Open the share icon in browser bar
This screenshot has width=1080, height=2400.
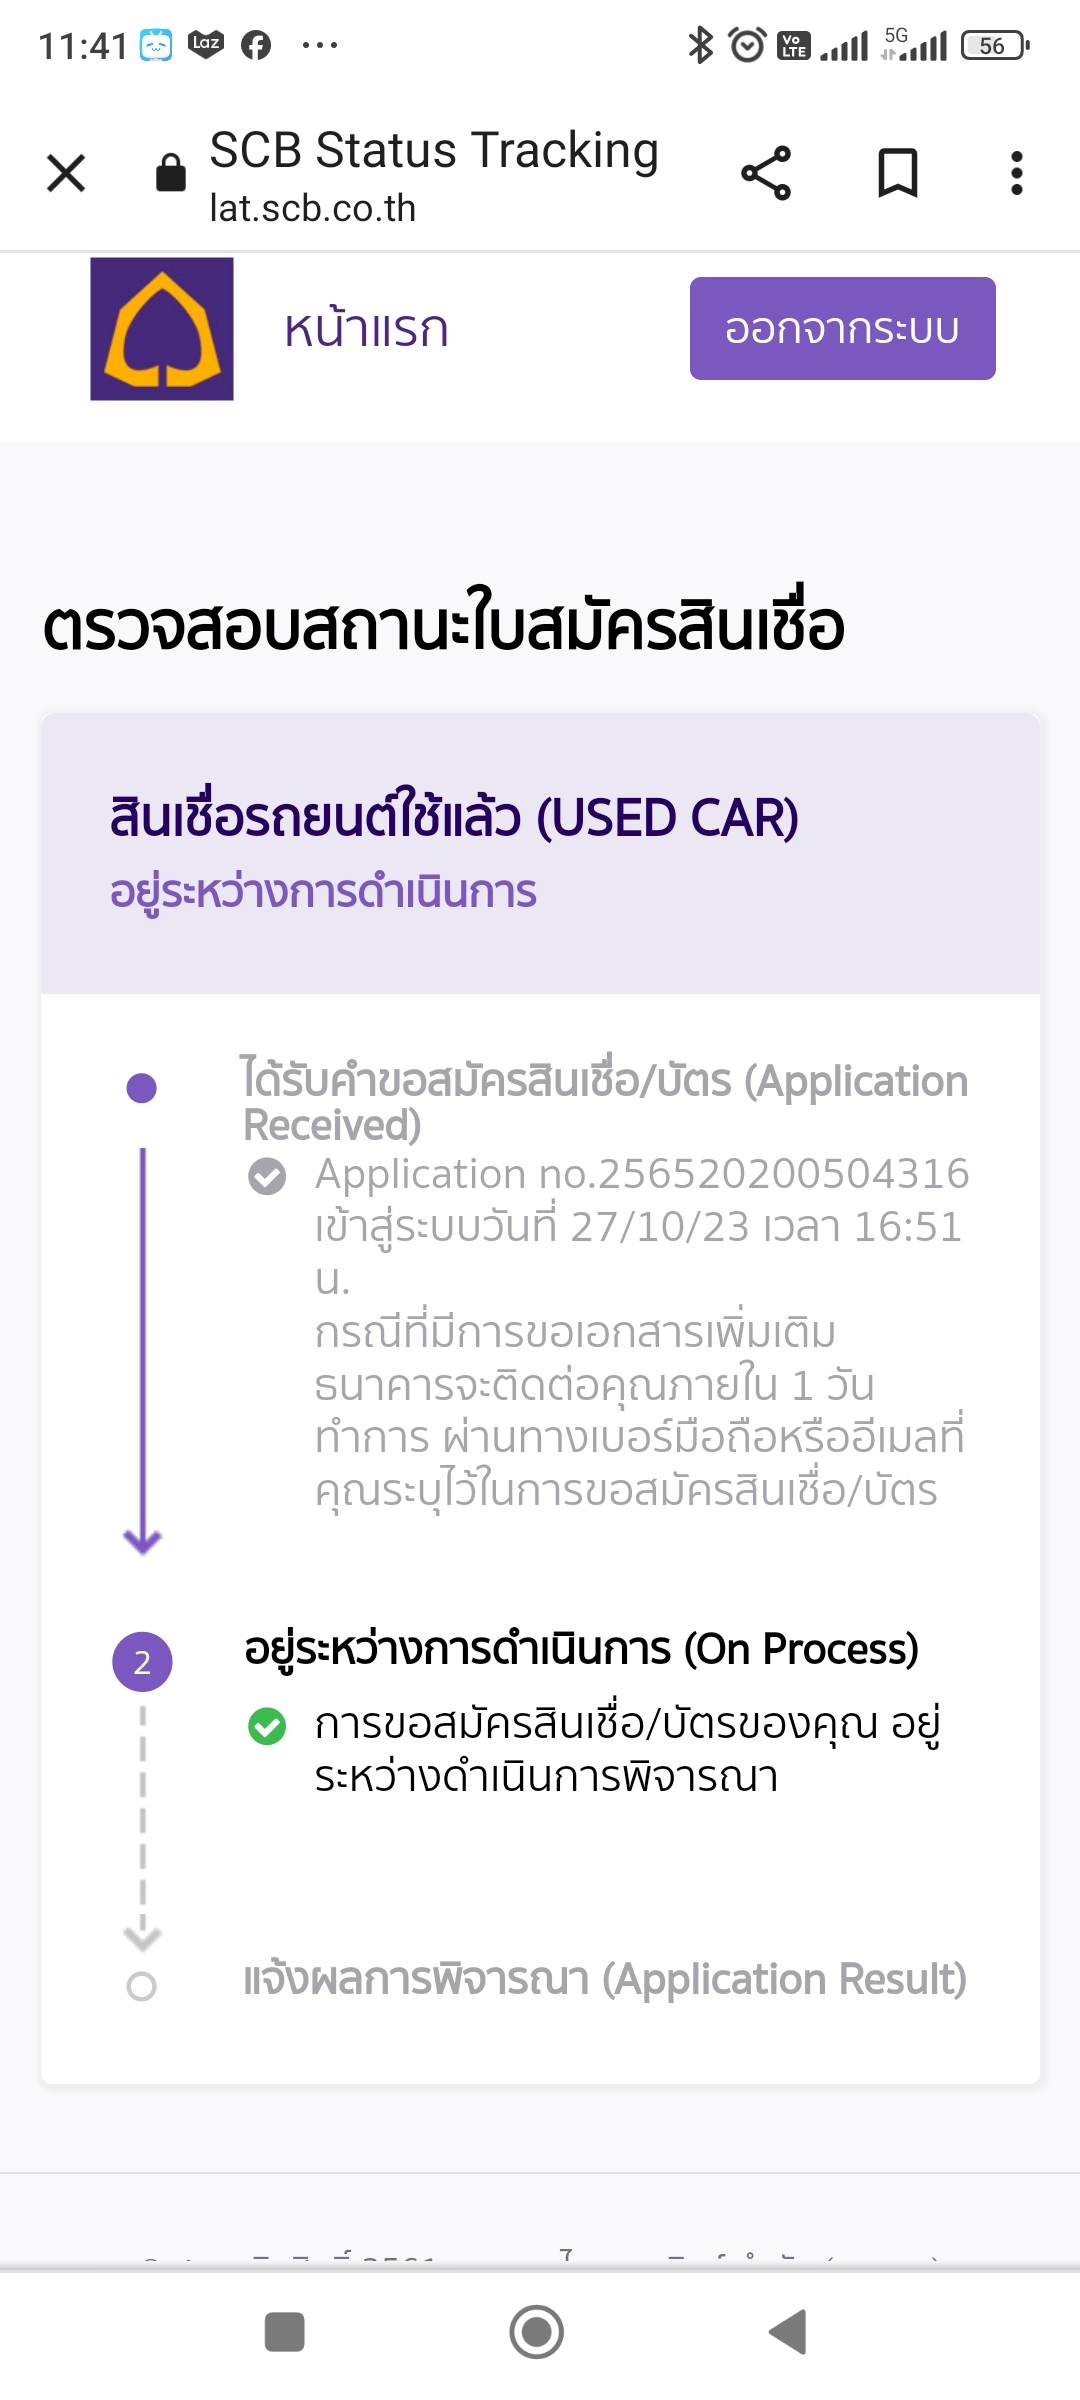(x=766, y=173)
